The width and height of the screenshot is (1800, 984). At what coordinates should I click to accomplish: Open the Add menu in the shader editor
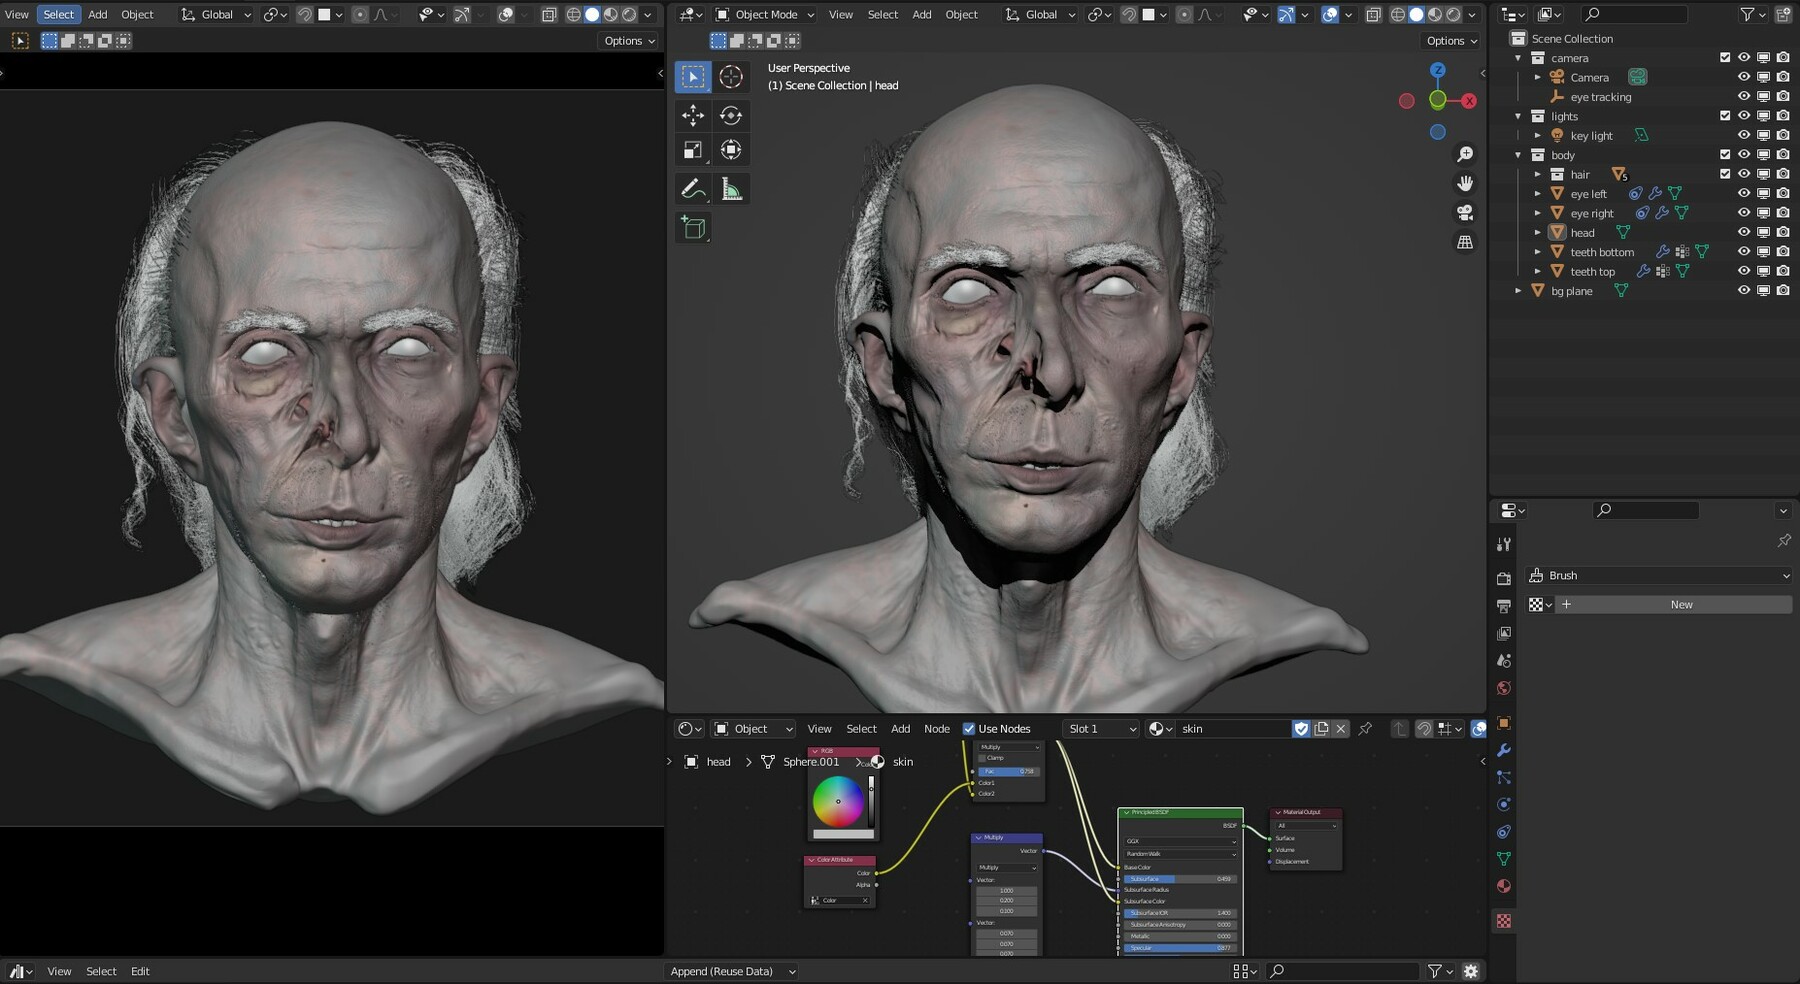coord(900,728)
